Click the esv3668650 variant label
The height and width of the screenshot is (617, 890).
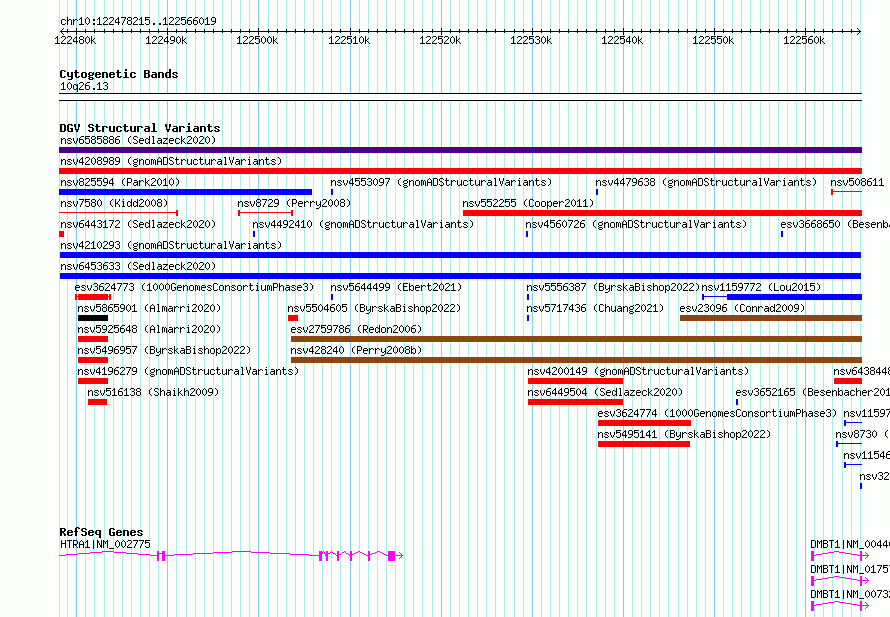pos(834,224)
